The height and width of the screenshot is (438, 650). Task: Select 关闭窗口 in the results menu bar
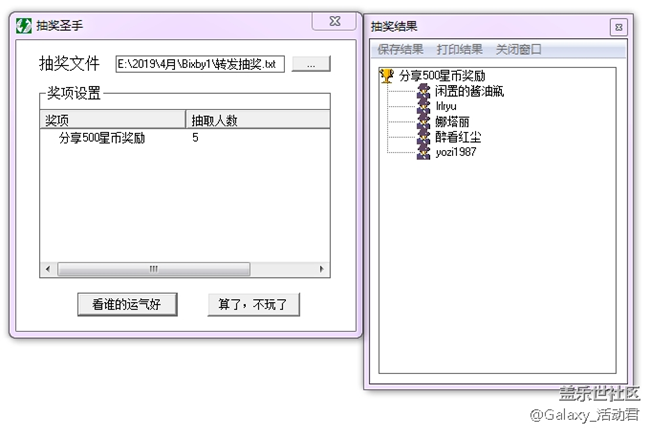pos(519,49)
